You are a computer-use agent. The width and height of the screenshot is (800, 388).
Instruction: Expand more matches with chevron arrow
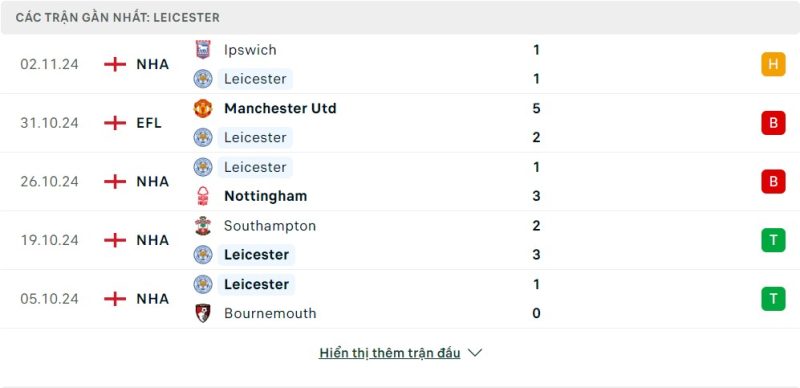coord(475,353)
